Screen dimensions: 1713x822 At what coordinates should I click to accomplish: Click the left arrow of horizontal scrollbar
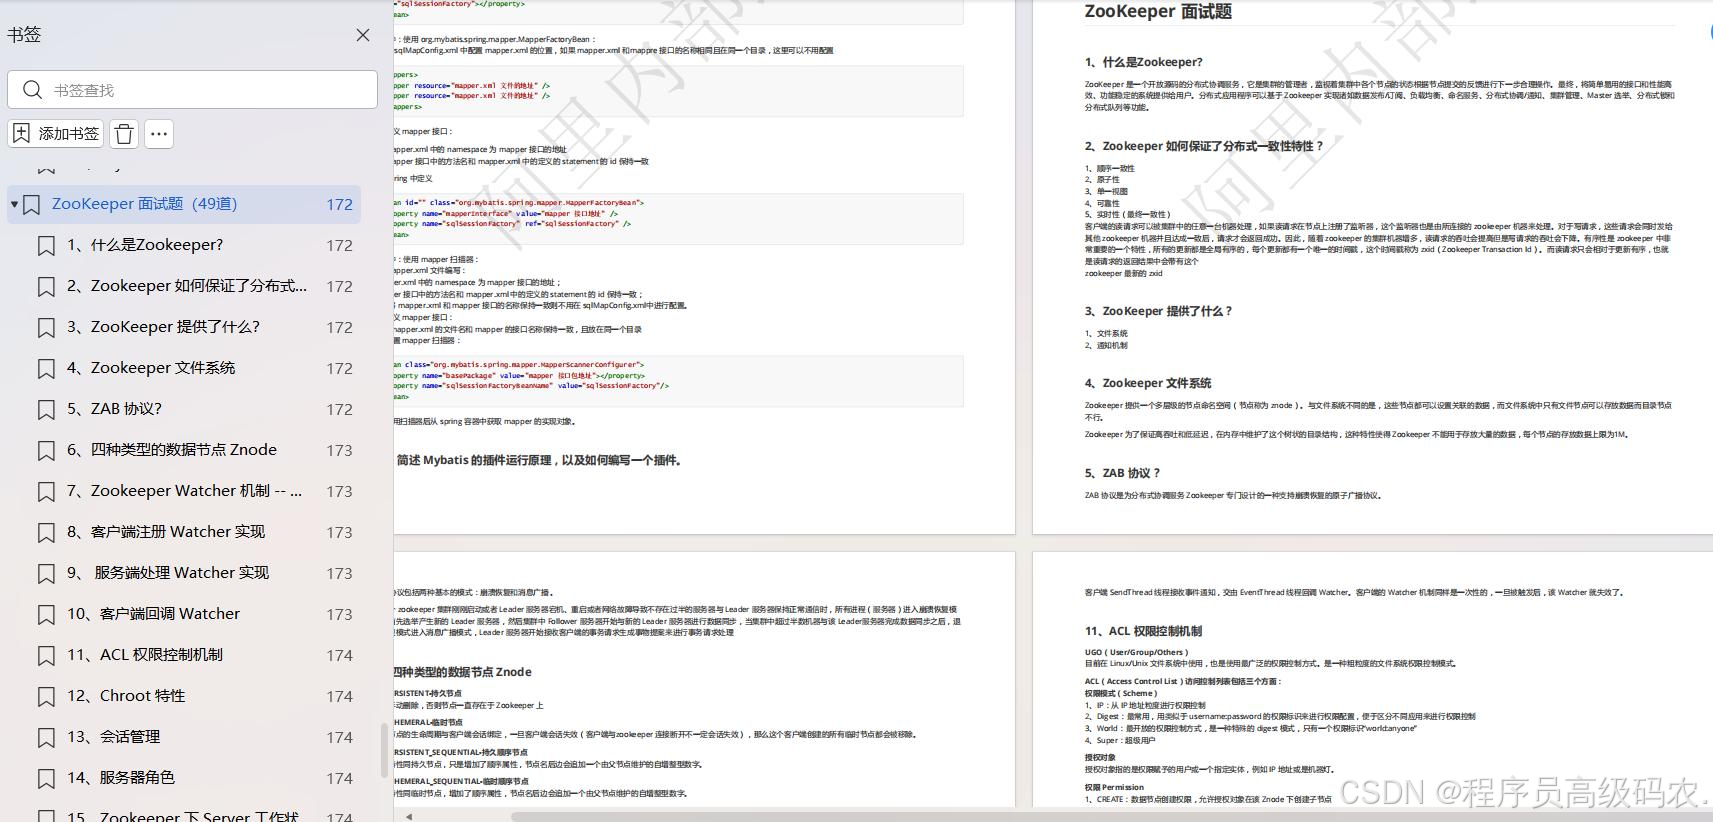tap(408, 816)
